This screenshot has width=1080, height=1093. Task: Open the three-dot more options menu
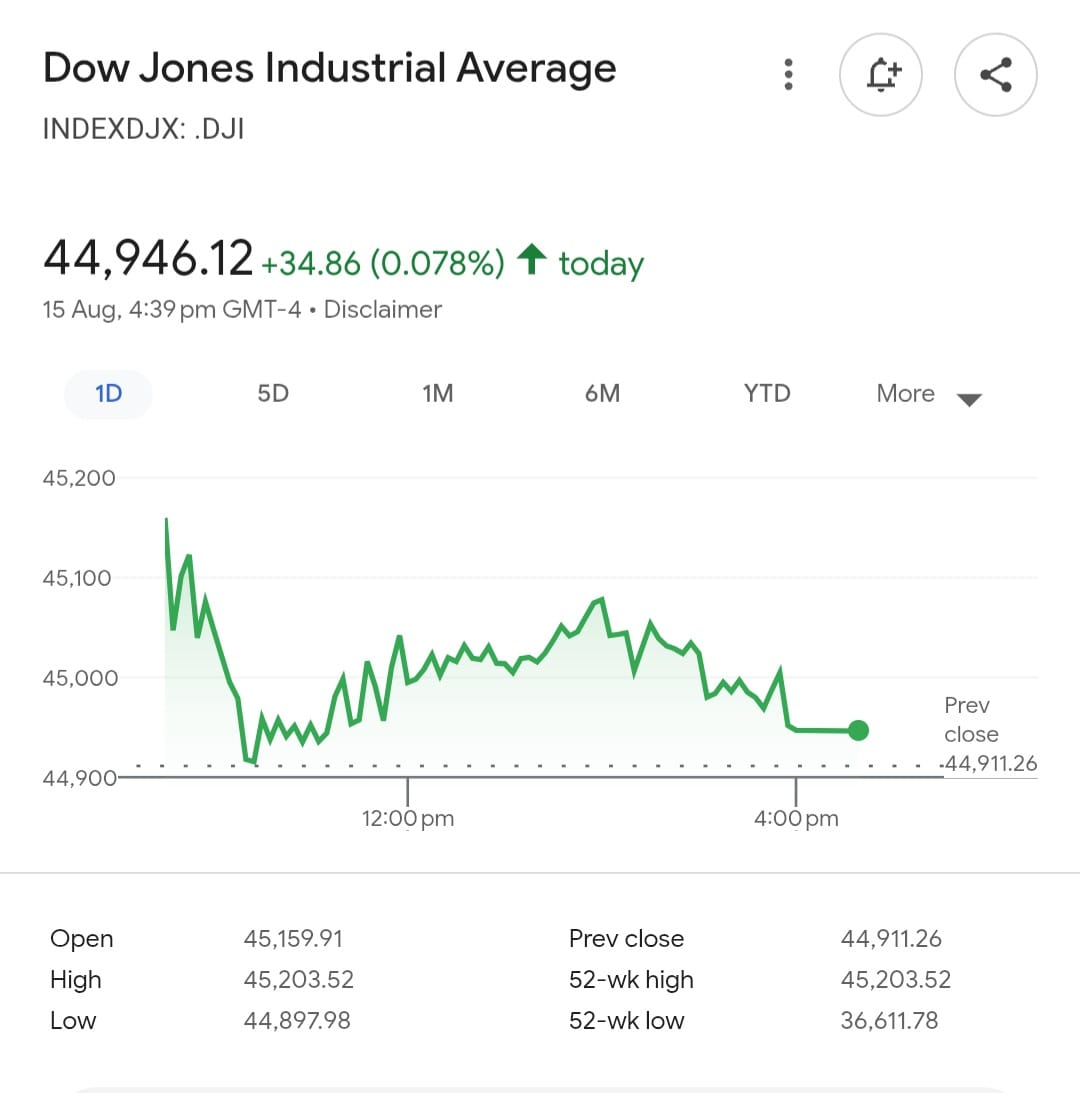pos(789,75)
